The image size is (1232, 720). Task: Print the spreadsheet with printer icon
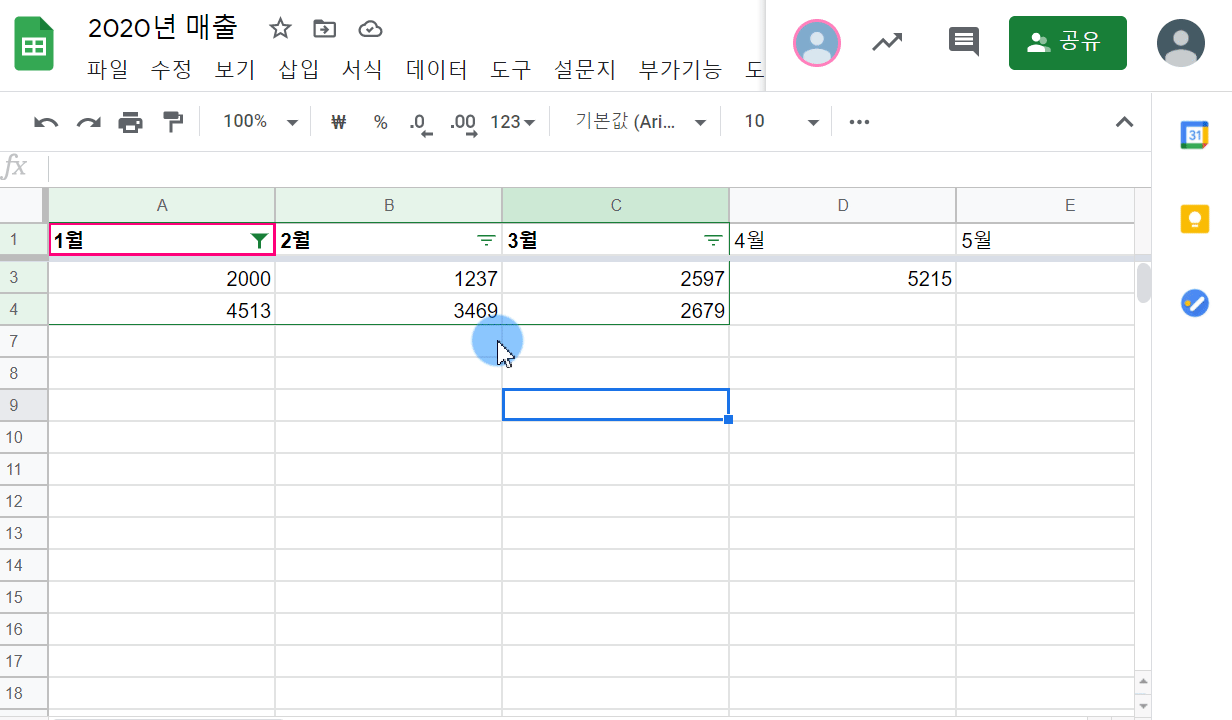coord(131,122)
